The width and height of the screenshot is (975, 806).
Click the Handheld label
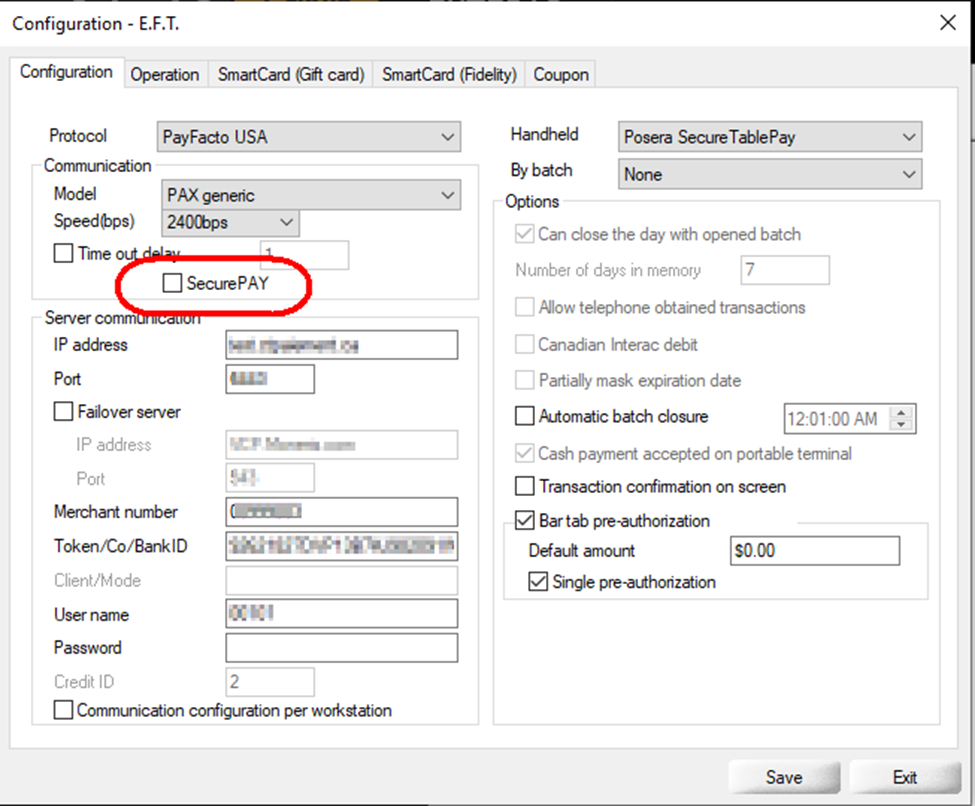pyautogui.click(x=544, y=134)
